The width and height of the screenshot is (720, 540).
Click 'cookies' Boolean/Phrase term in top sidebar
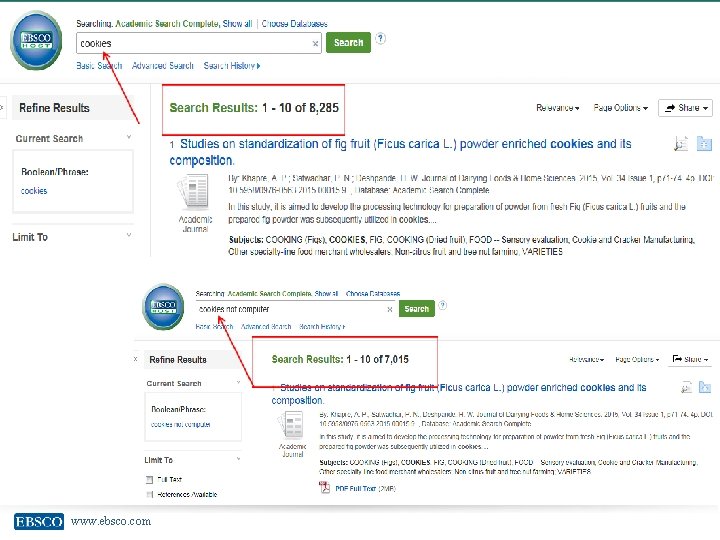pos(34,191)
